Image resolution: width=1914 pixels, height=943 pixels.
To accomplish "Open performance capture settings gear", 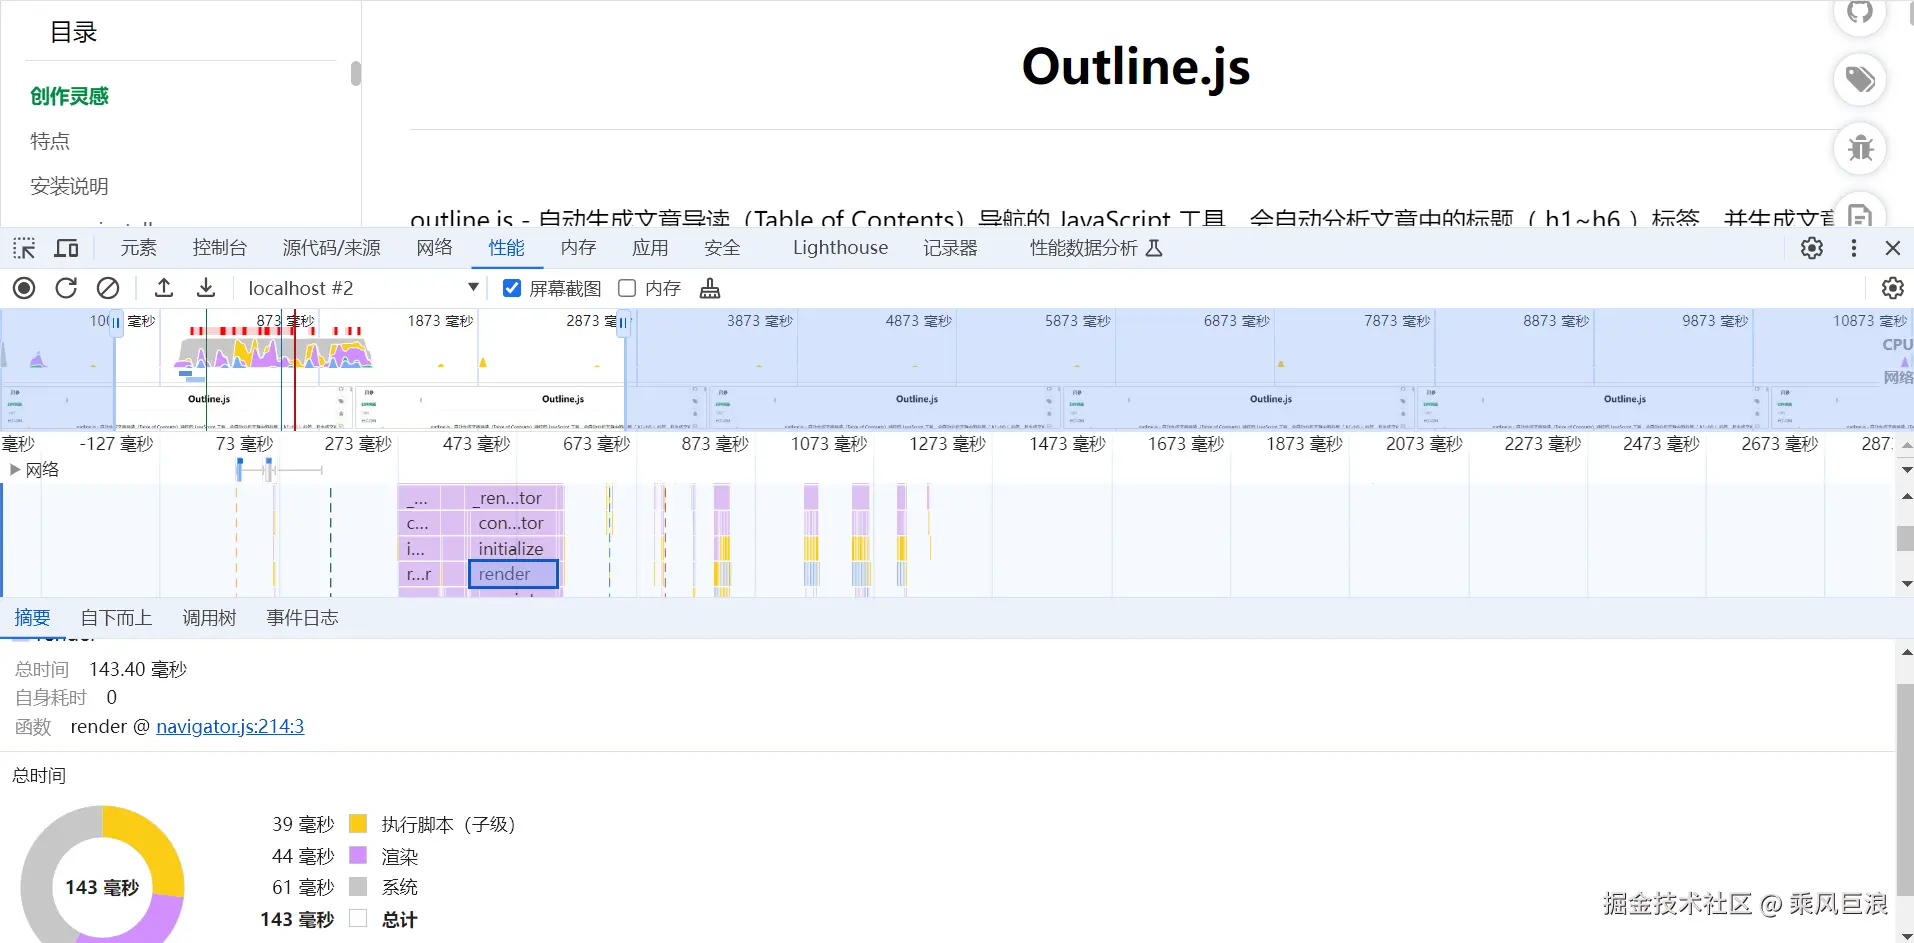I will (x=1892, y=288).
